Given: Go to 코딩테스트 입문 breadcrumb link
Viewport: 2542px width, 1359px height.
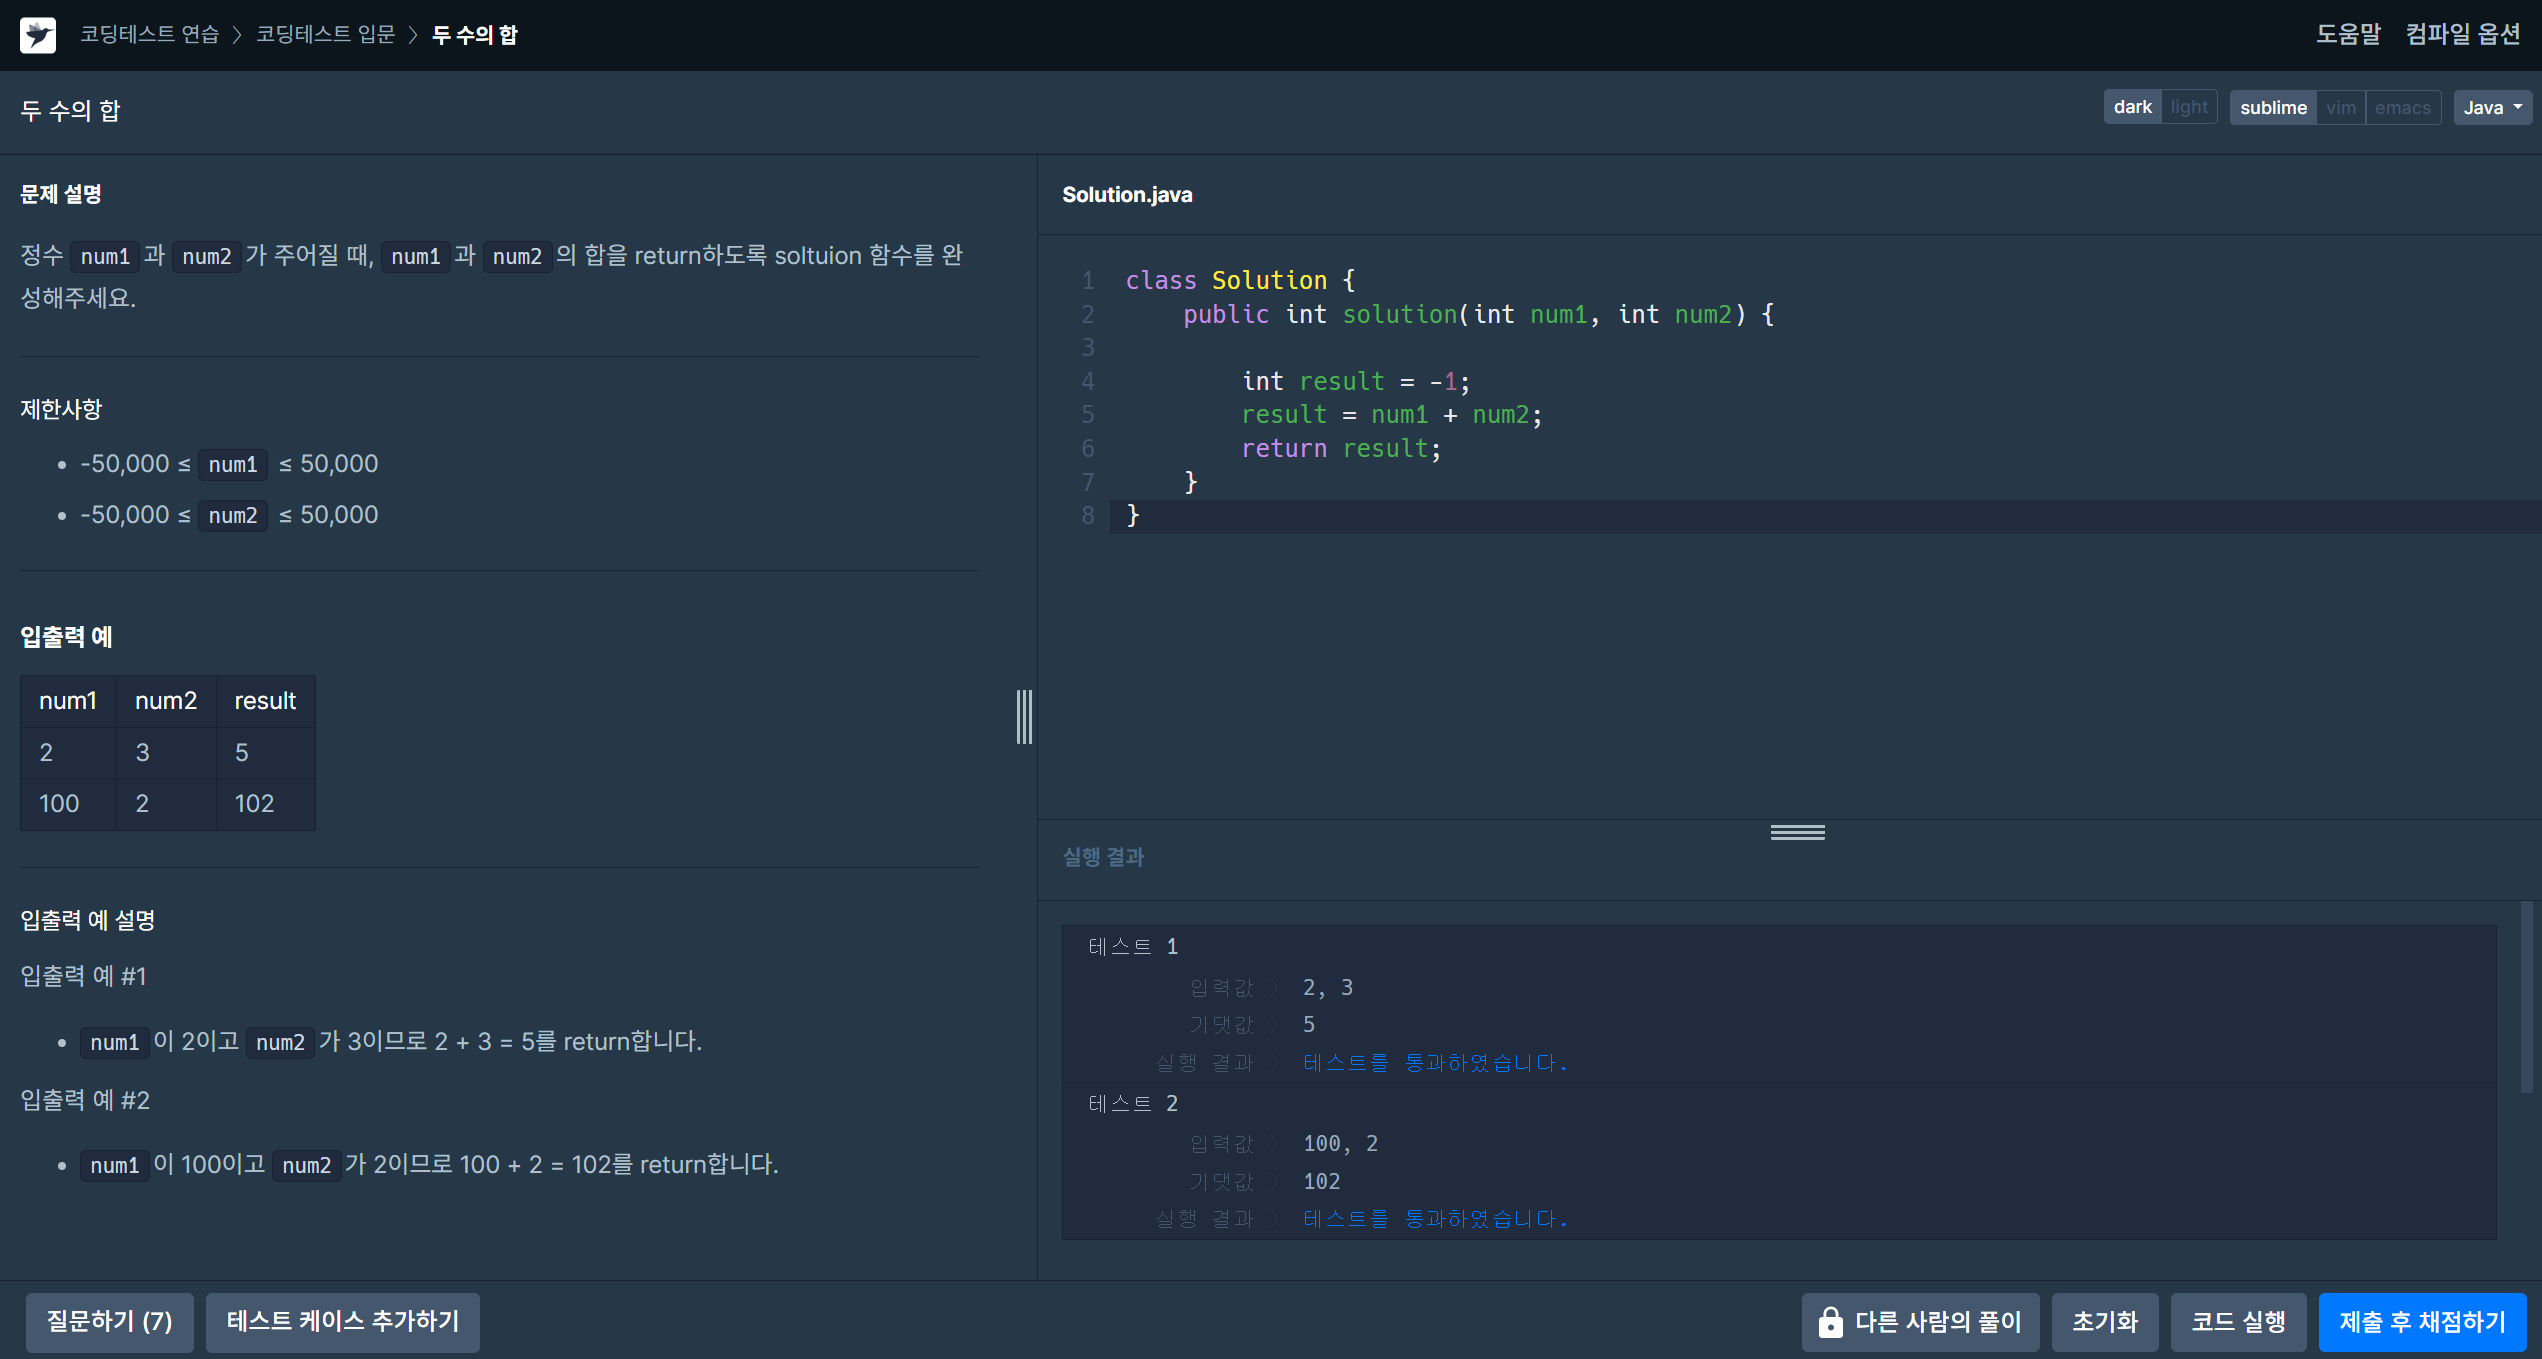Looking at the screenshot, I should pos(326,35).
